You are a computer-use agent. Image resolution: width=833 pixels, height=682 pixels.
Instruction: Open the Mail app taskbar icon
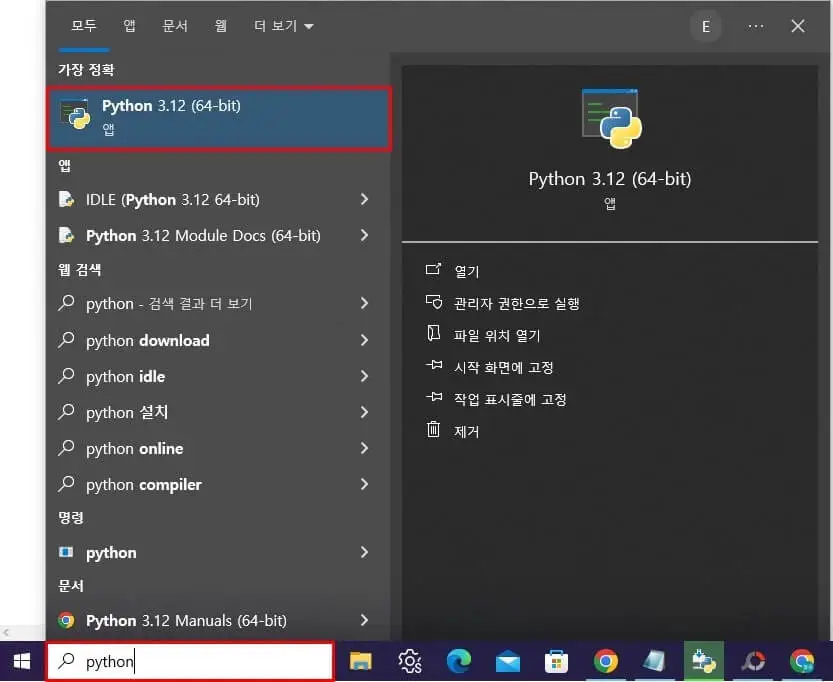(x=507, y=661)
